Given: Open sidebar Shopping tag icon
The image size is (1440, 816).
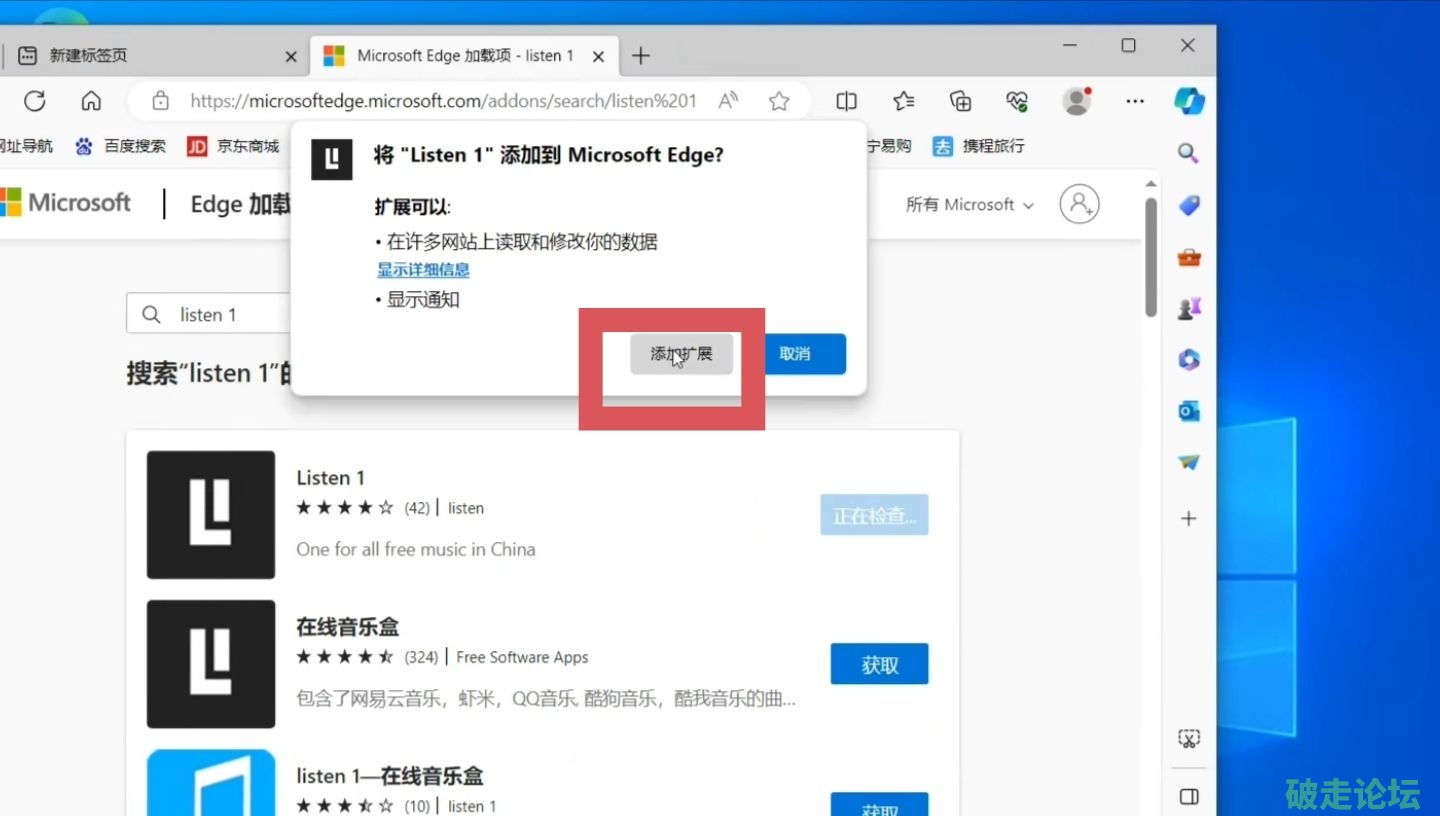Looking at the screenshot, I should click(x=1188, y=205).
